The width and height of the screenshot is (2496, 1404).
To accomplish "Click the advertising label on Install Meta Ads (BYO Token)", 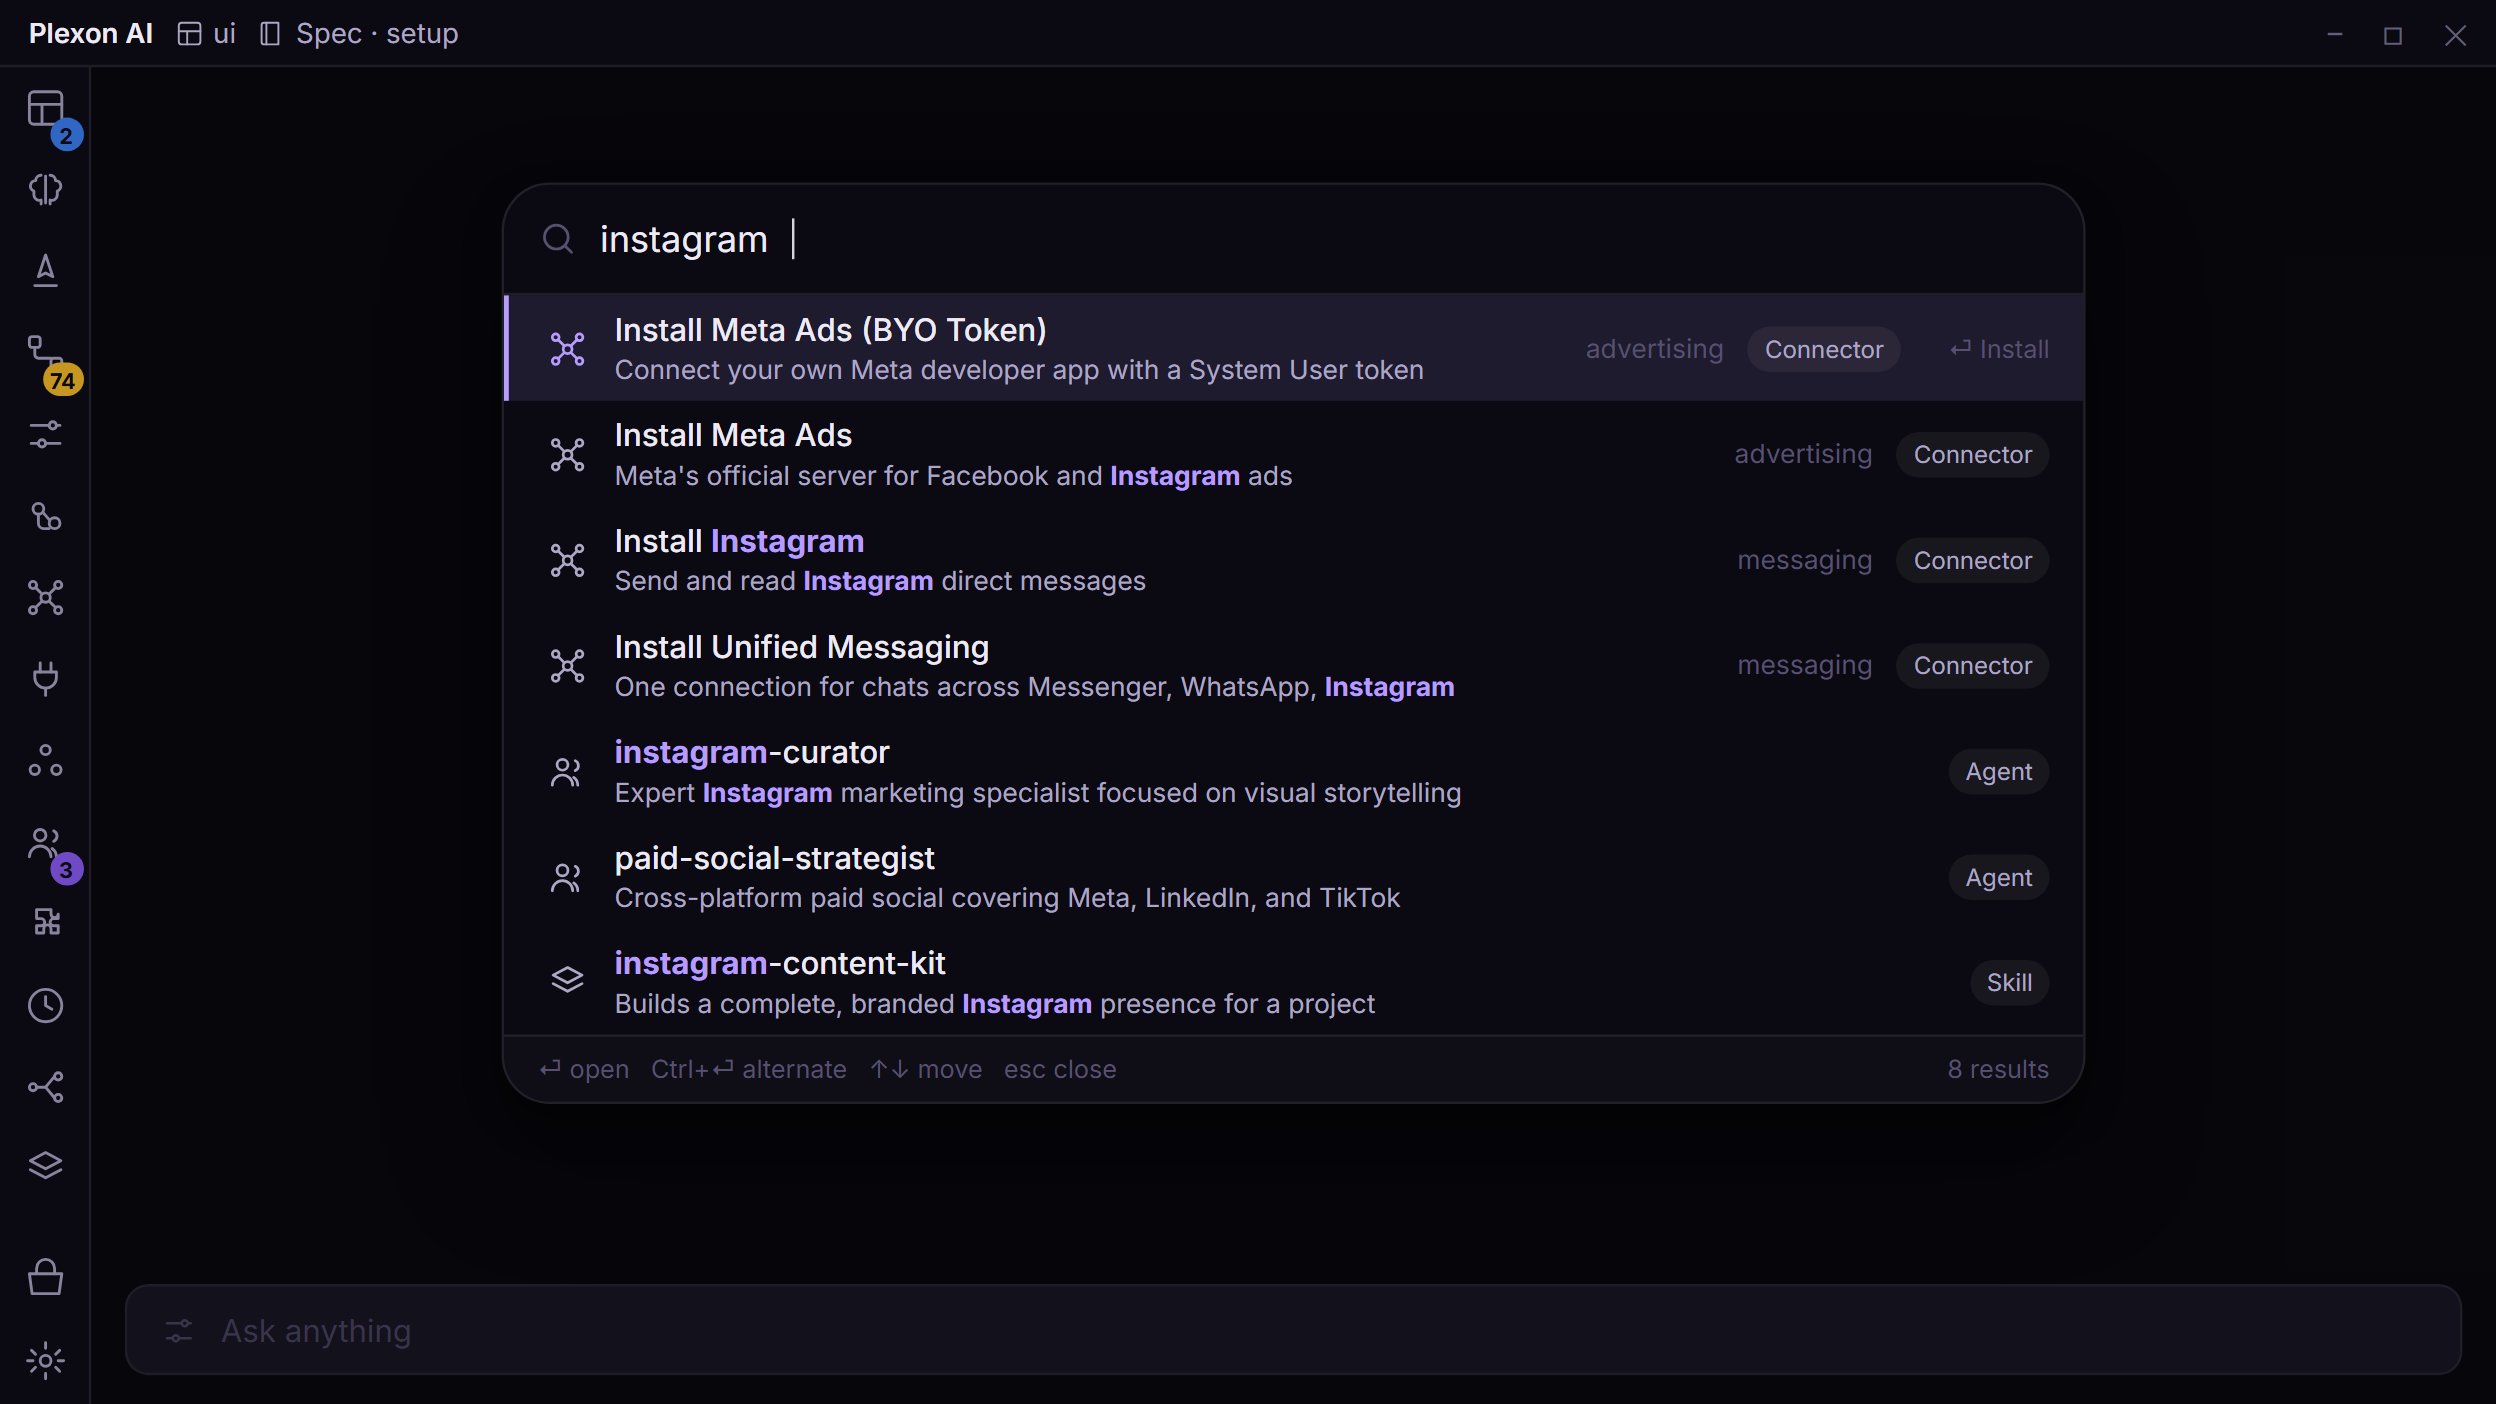I will [x=1654, y=349].
